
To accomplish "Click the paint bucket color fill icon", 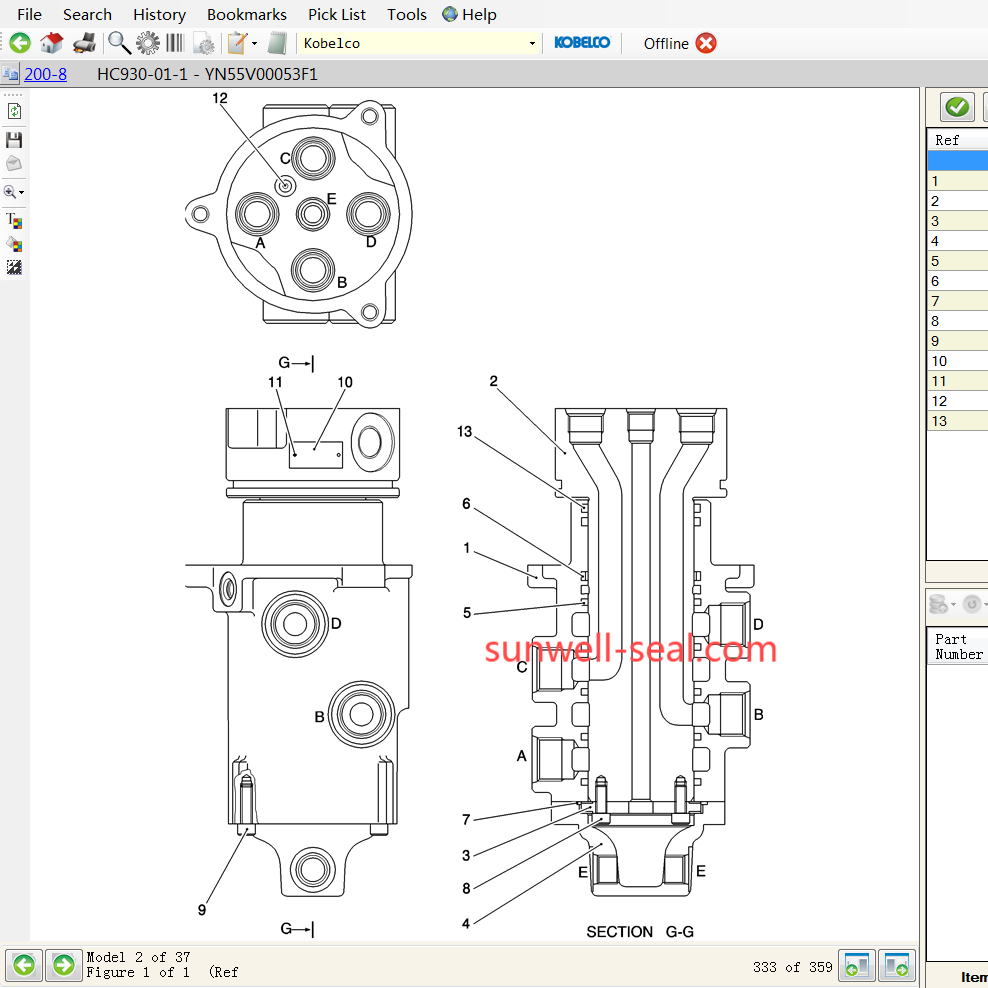I will [14, 244].
